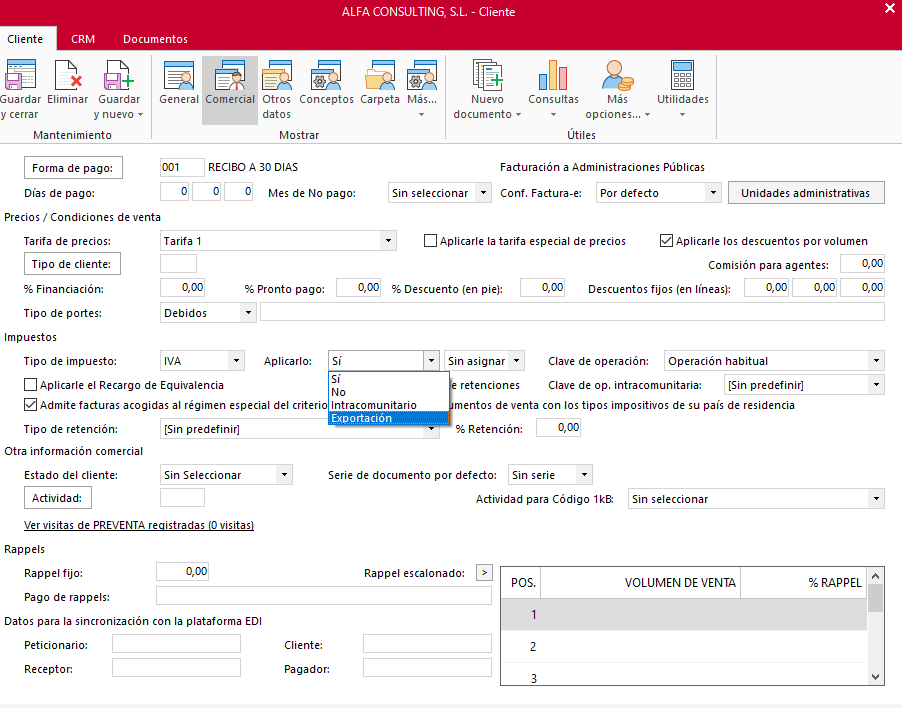Show the General section

click(x=179, y=83)
